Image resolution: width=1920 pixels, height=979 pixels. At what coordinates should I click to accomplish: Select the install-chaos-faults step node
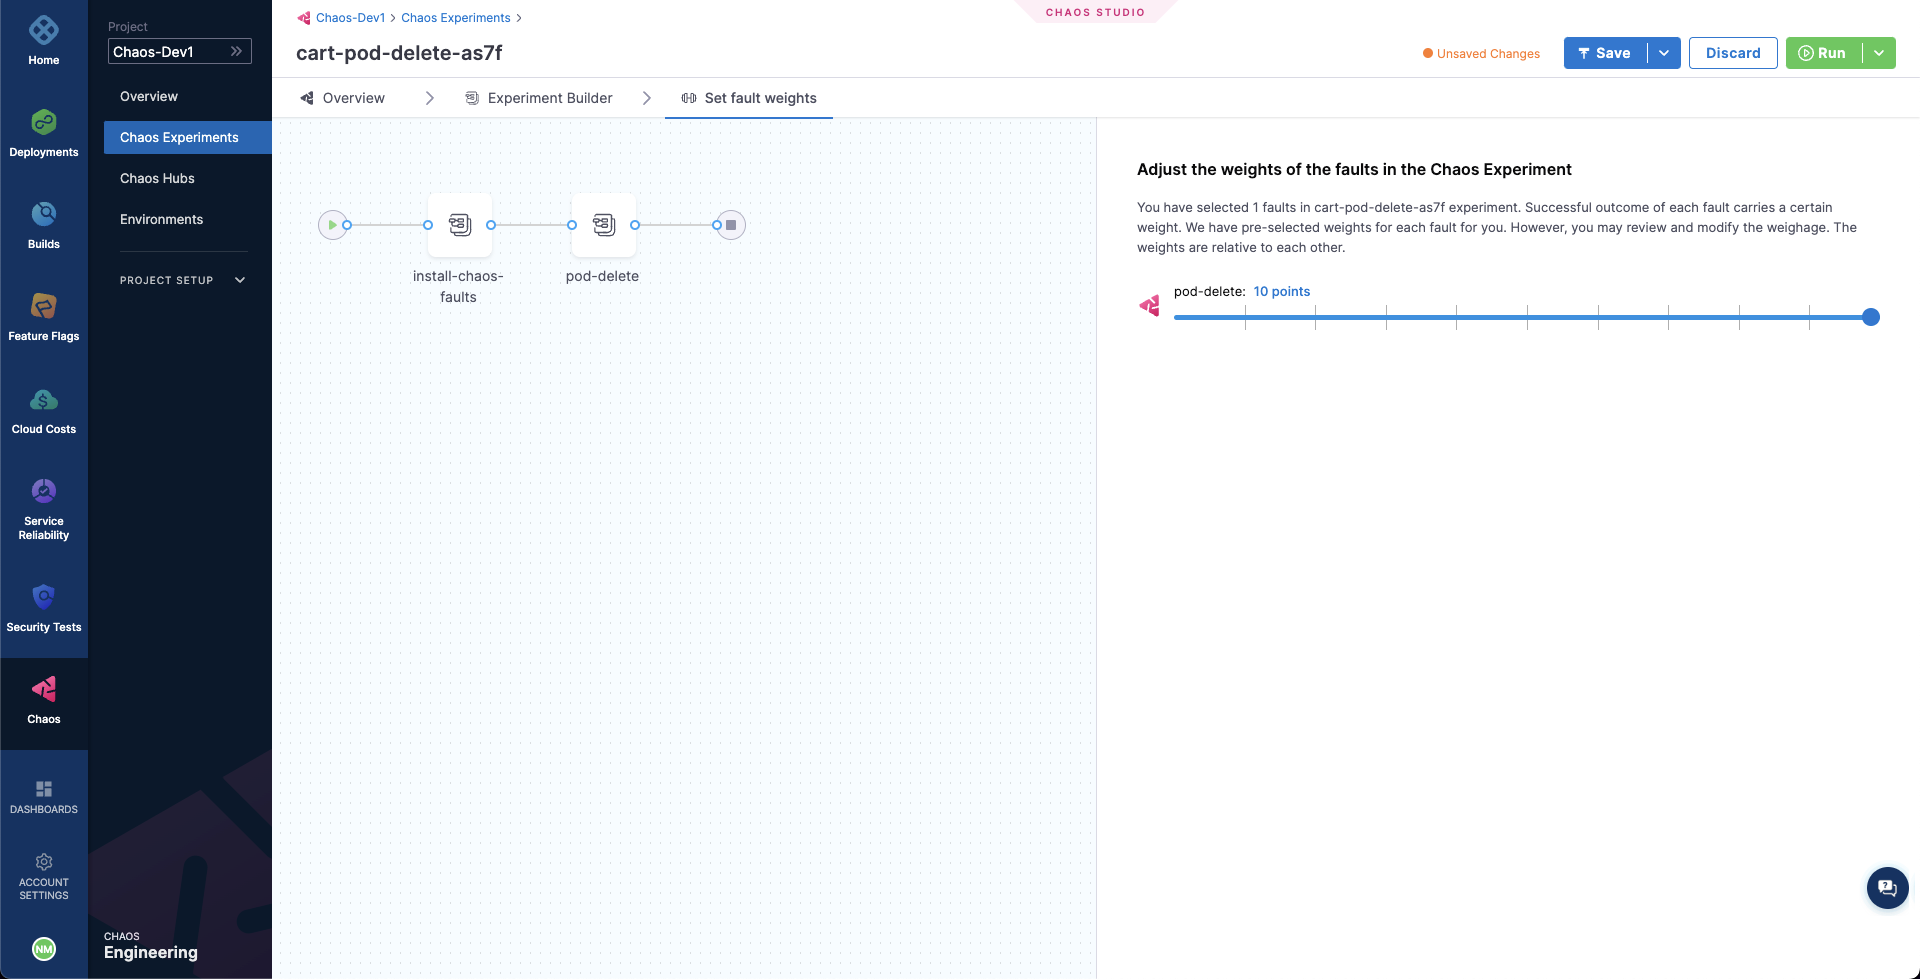(x=459, y=225)
